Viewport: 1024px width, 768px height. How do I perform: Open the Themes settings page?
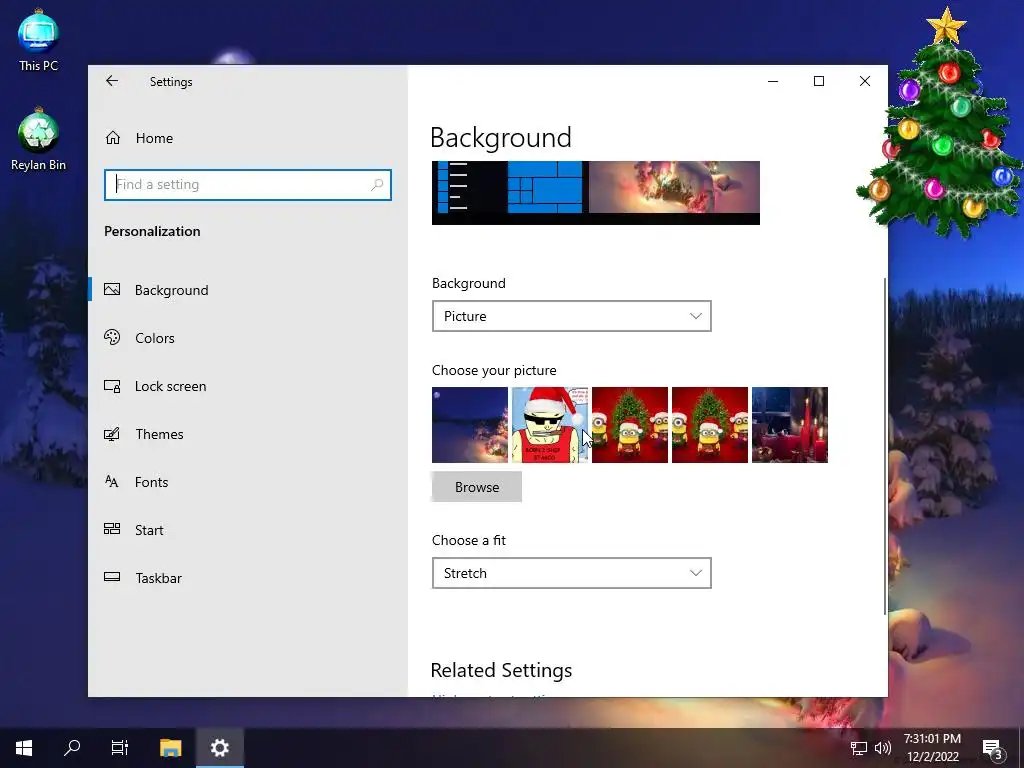point(248,434)
